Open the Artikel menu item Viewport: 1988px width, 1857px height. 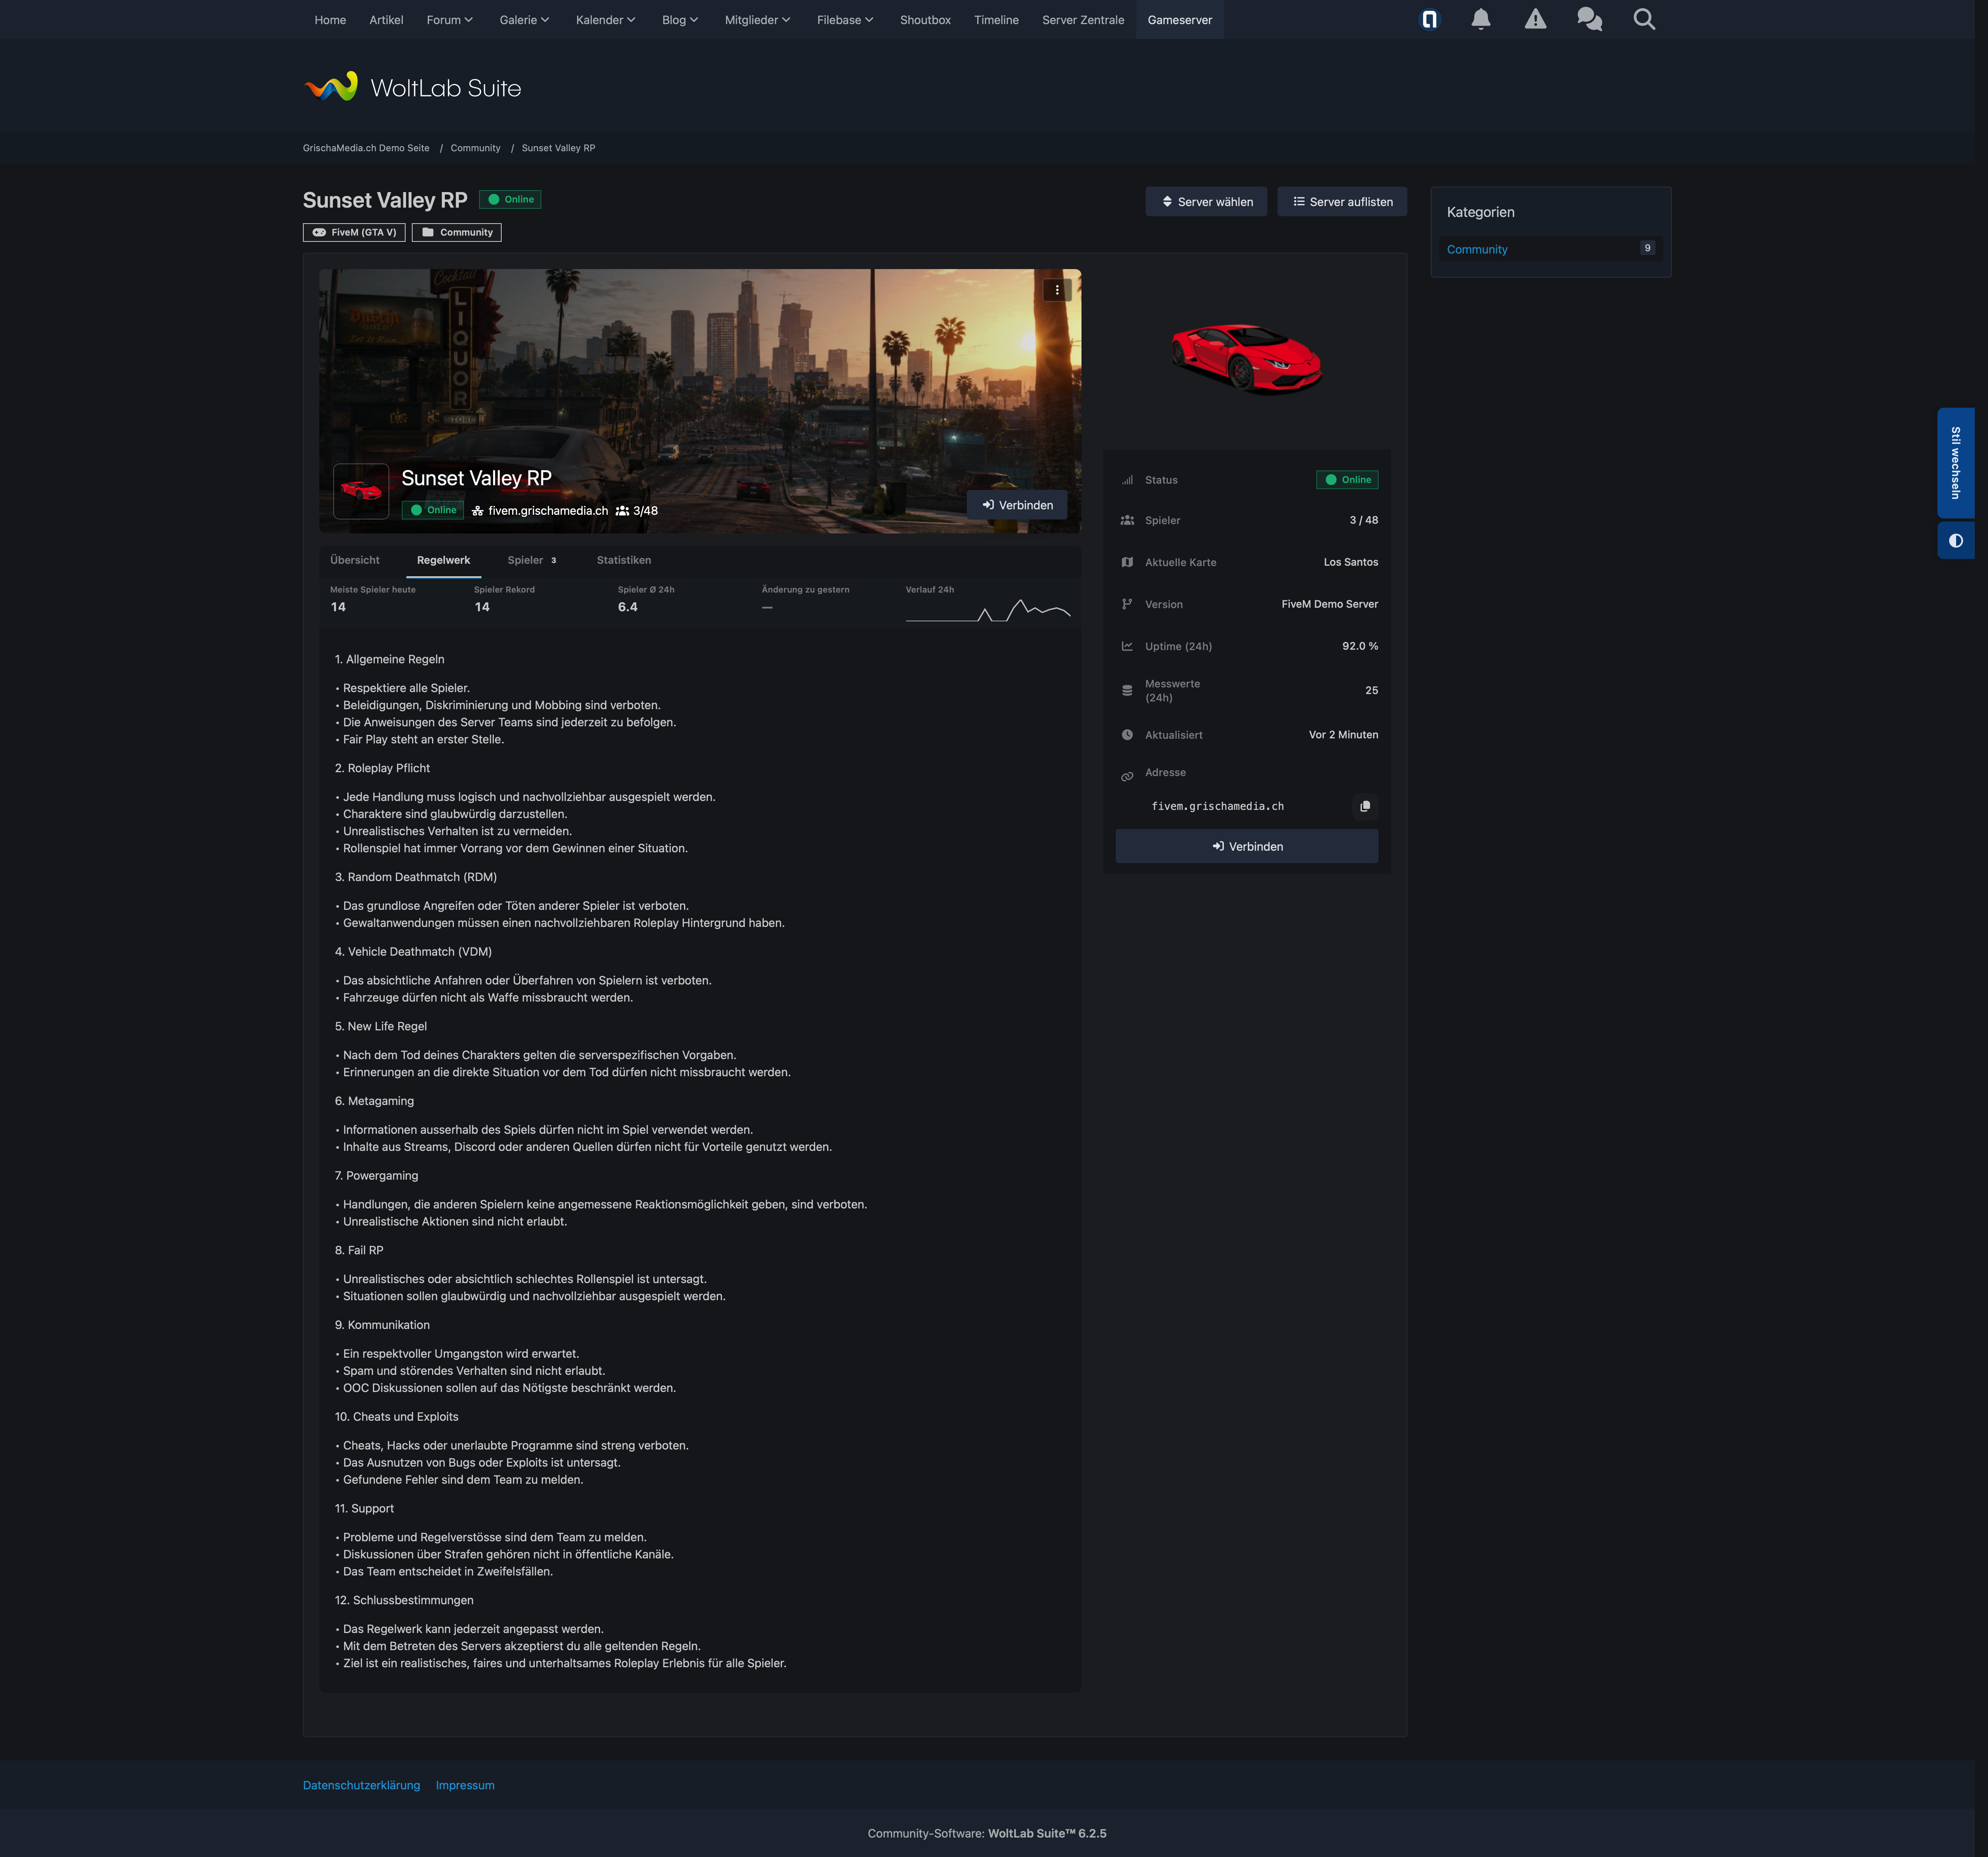click(386, 20)
